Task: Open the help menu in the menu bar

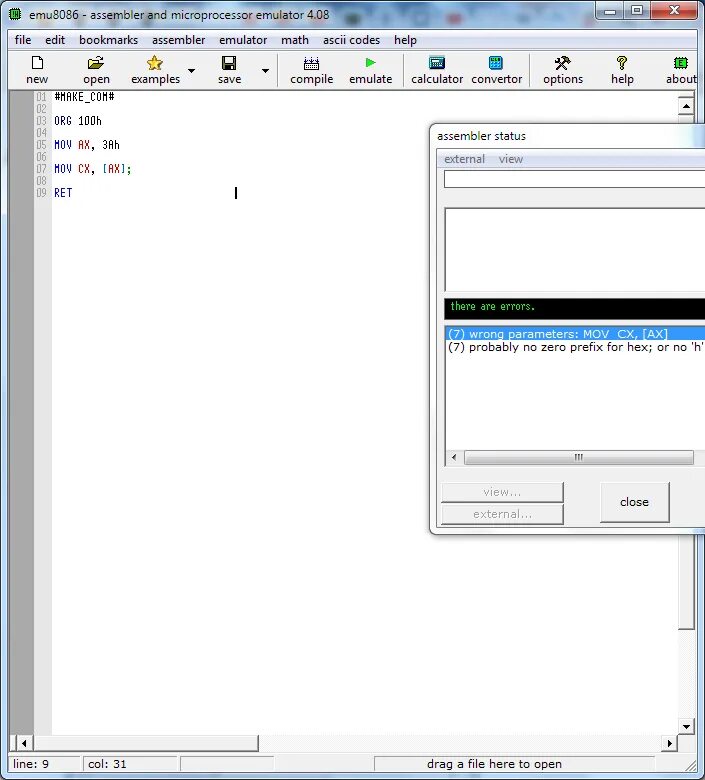Action: tap(405, 40)
